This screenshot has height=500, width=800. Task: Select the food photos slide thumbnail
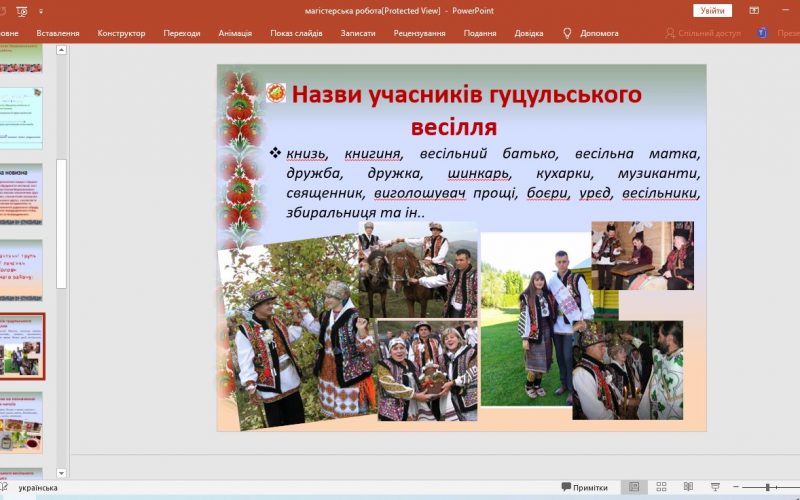[21, 423]
